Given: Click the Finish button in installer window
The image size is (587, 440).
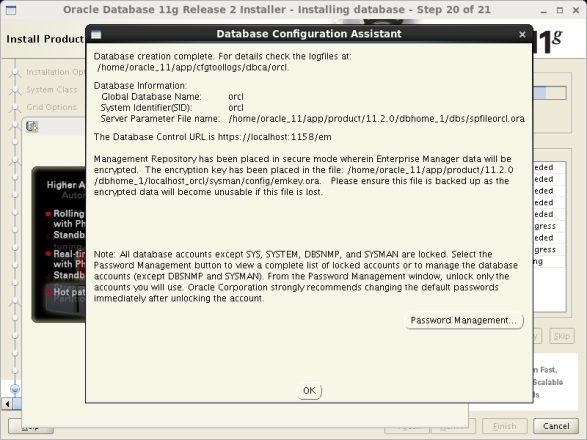Looking at the screenshot, I should click(504, 426).
